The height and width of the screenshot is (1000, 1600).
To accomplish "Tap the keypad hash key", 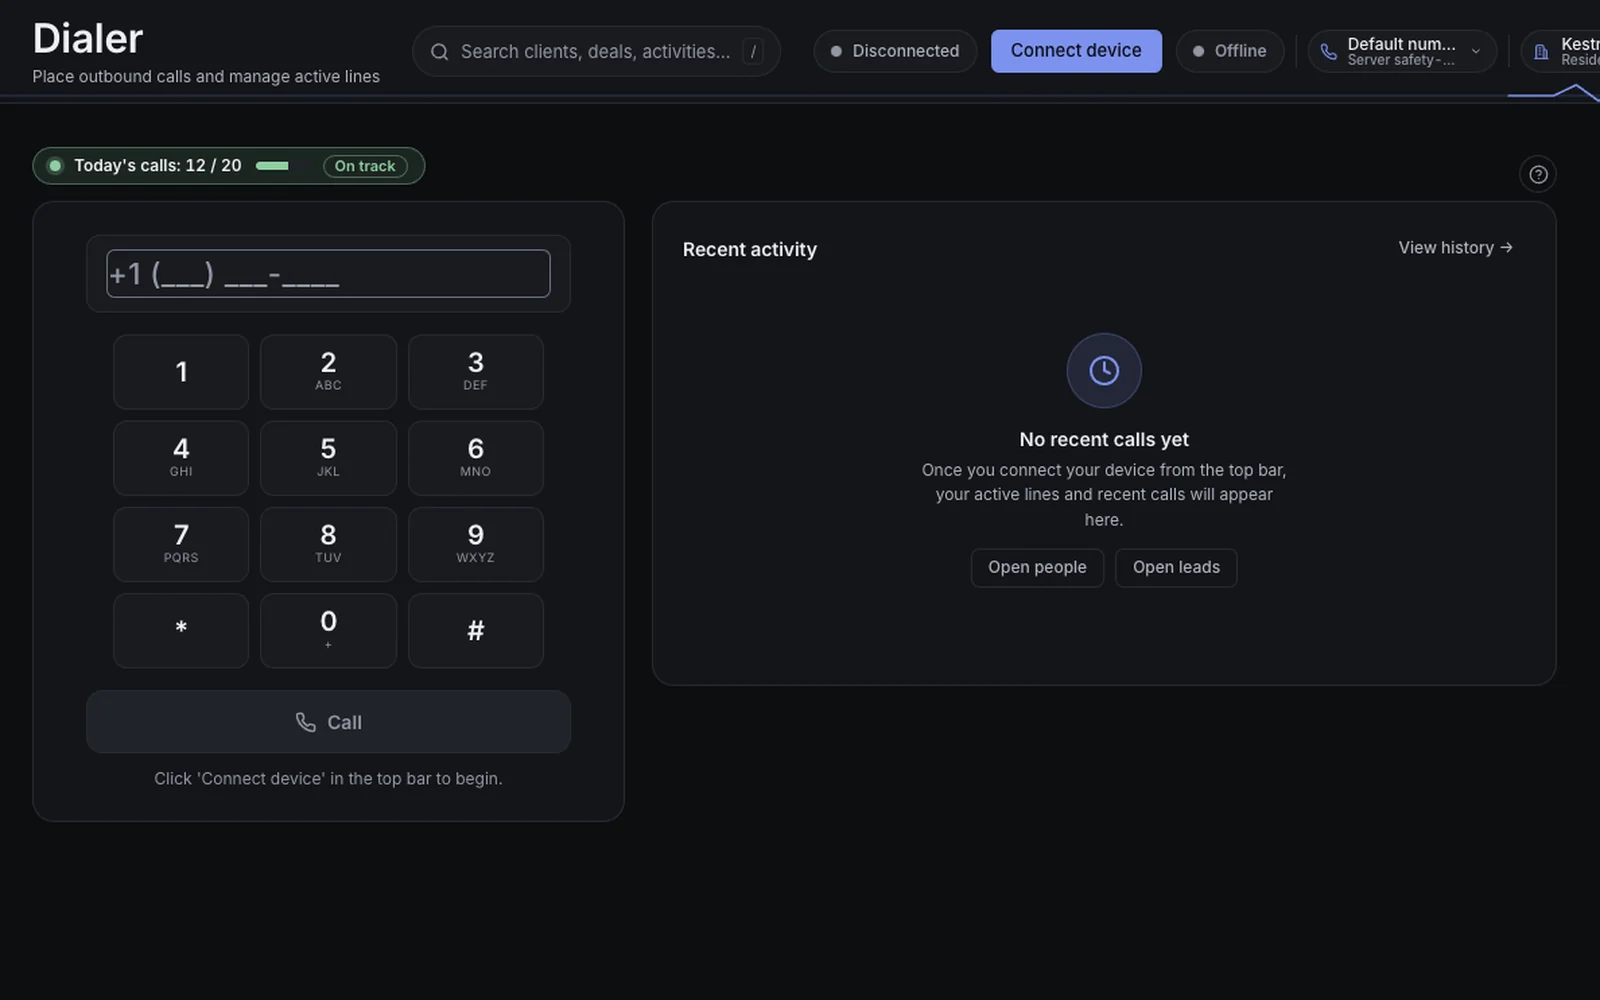I will tap(476, 631).
